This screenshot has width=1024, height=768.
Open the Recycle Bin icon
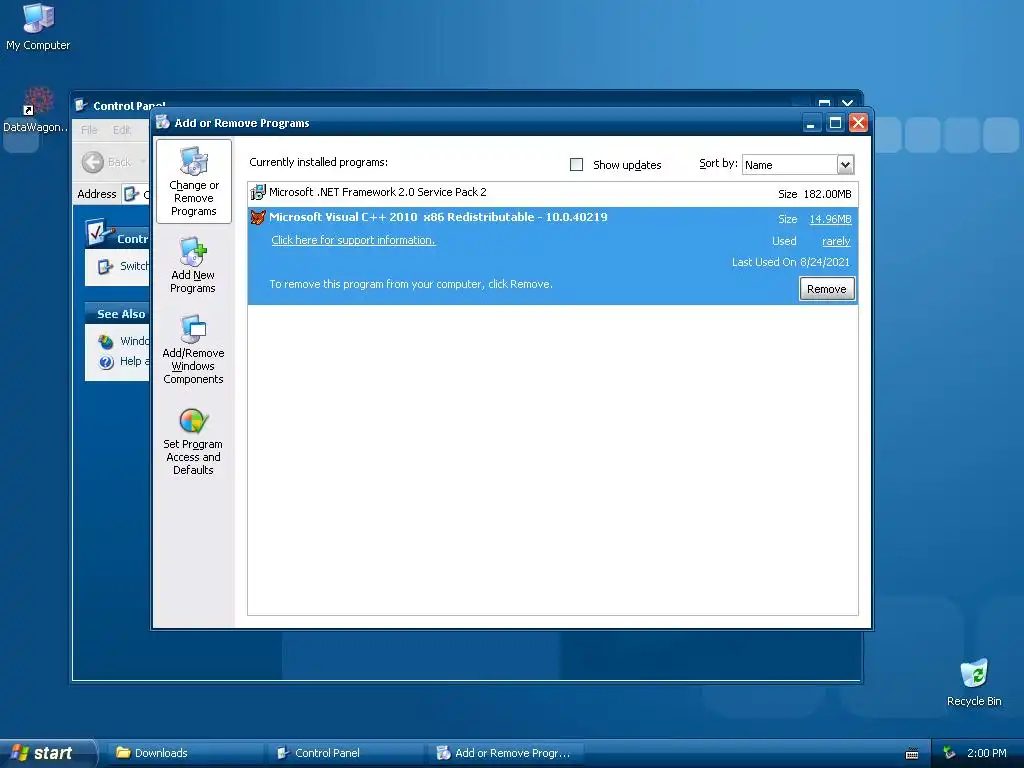coord(974,682)
